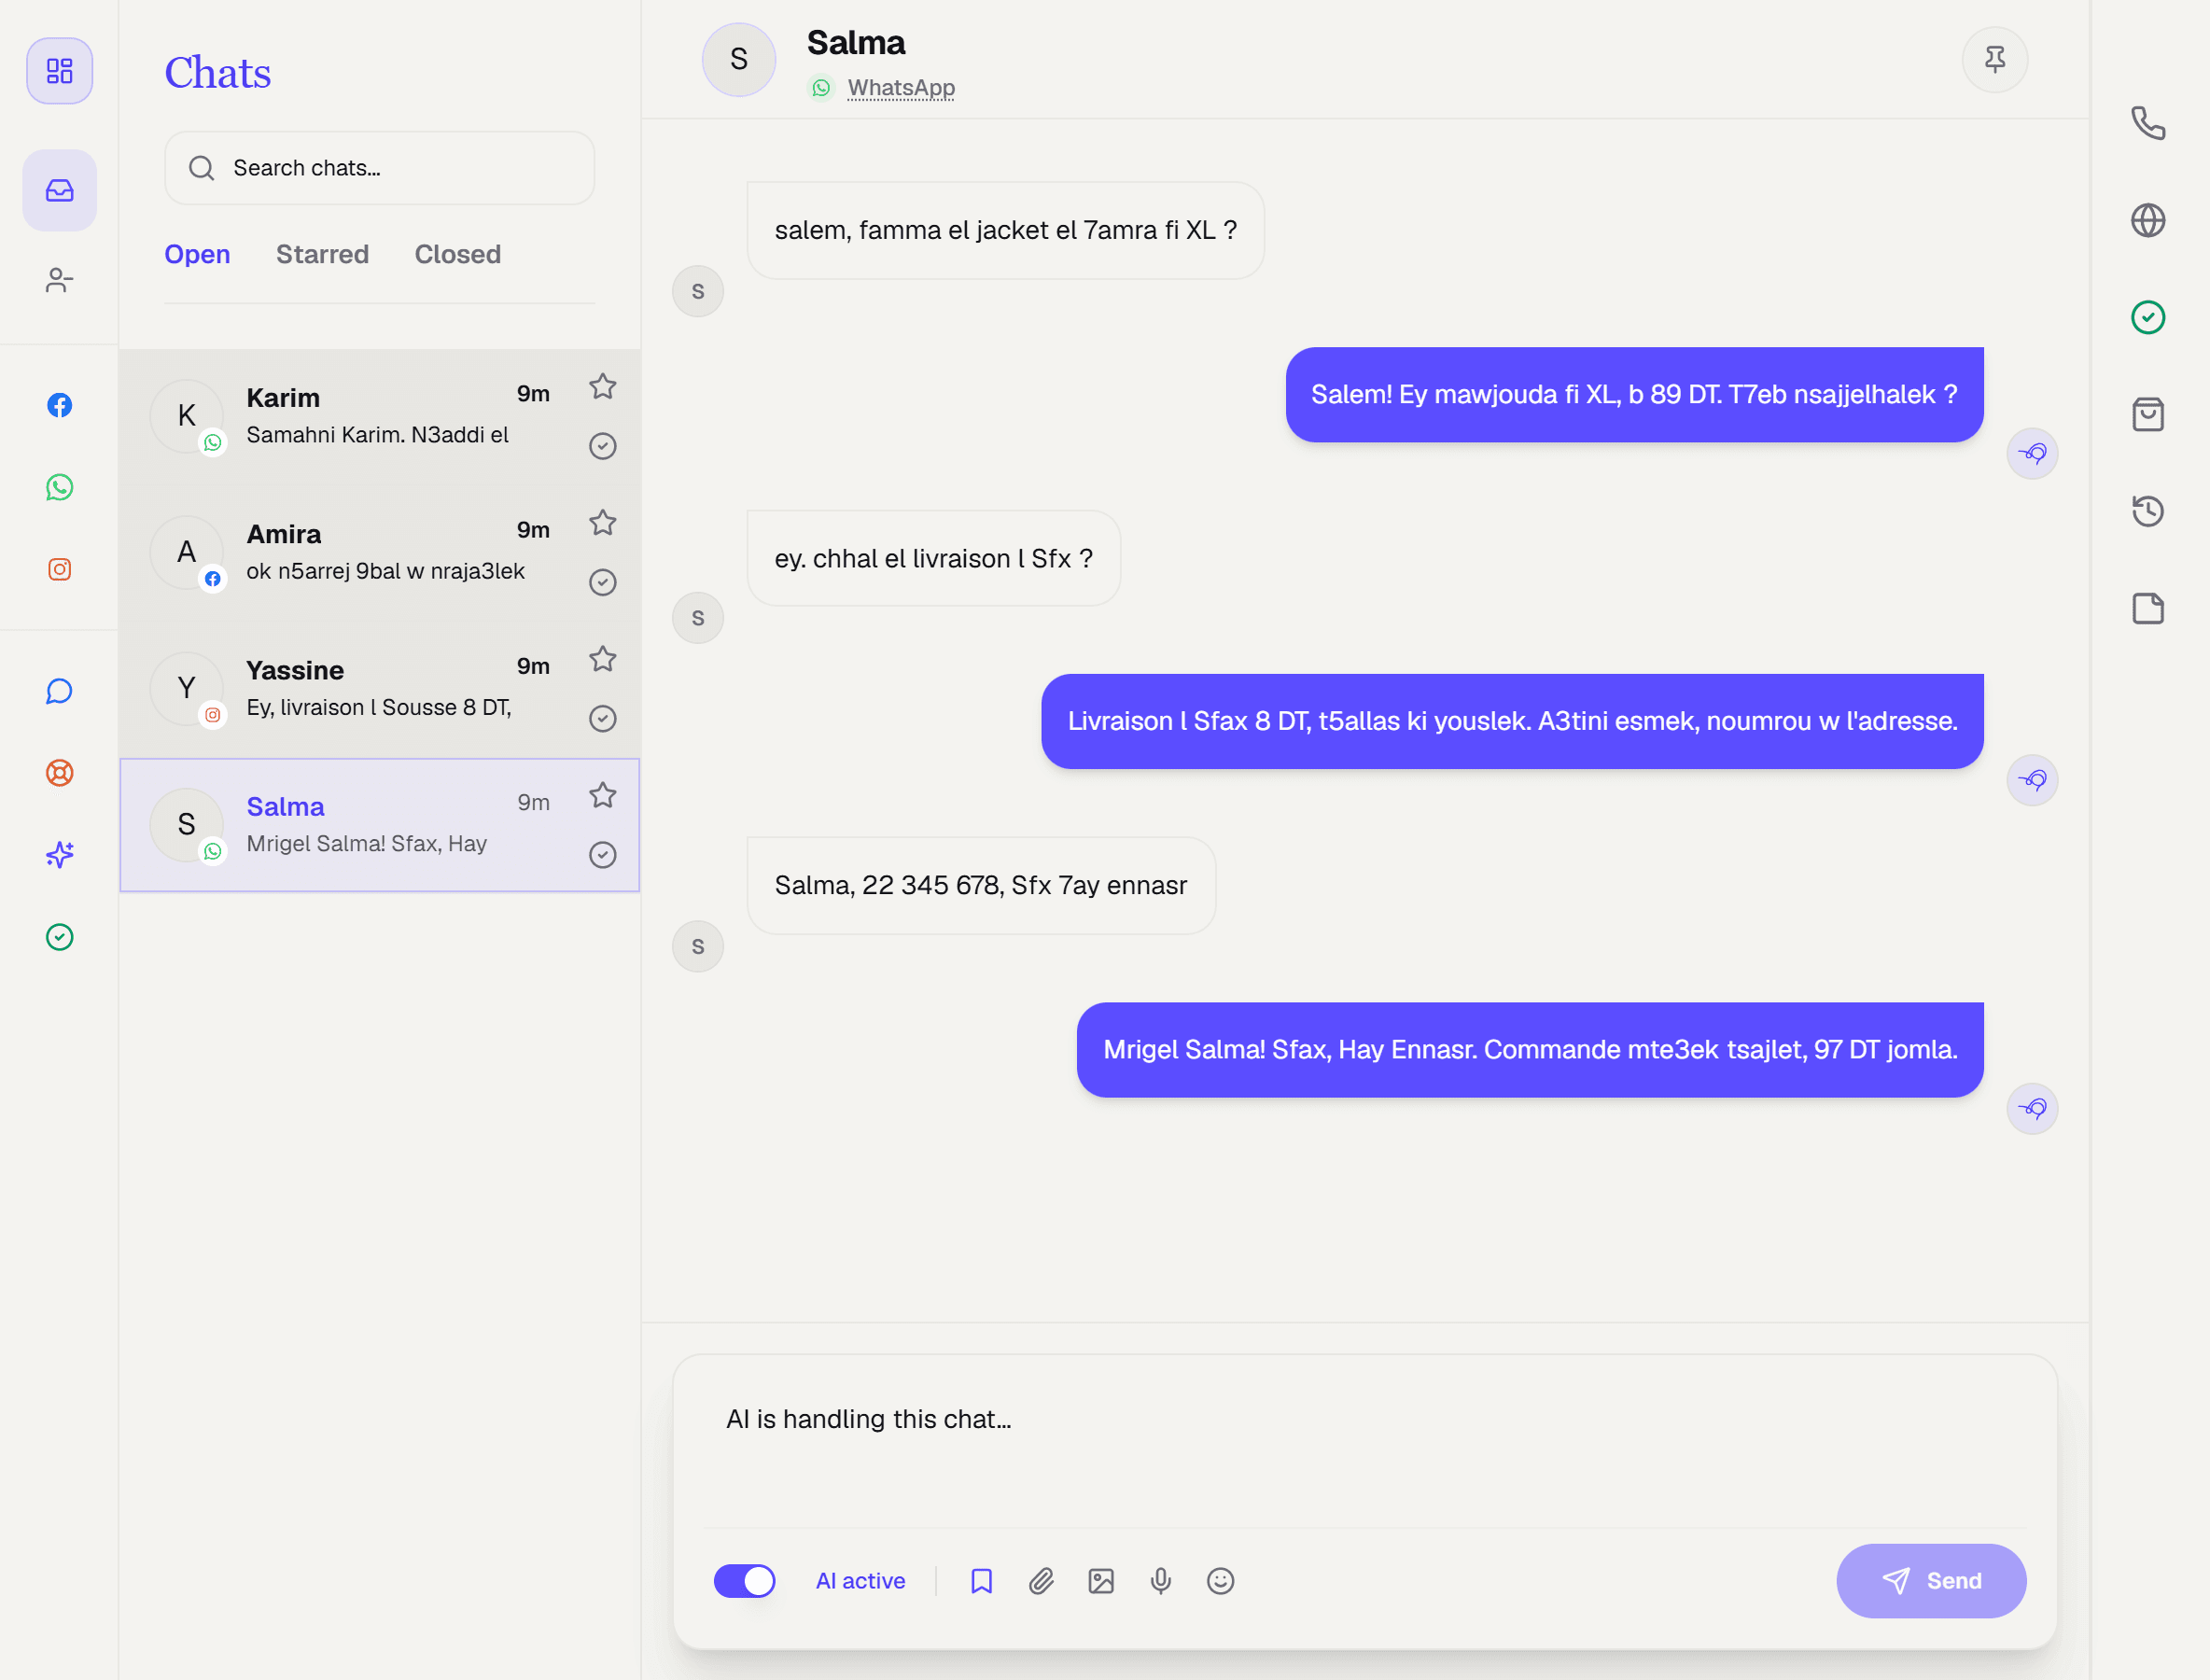
Task: Start a phone call from right panel
Action: point(2148,123)
